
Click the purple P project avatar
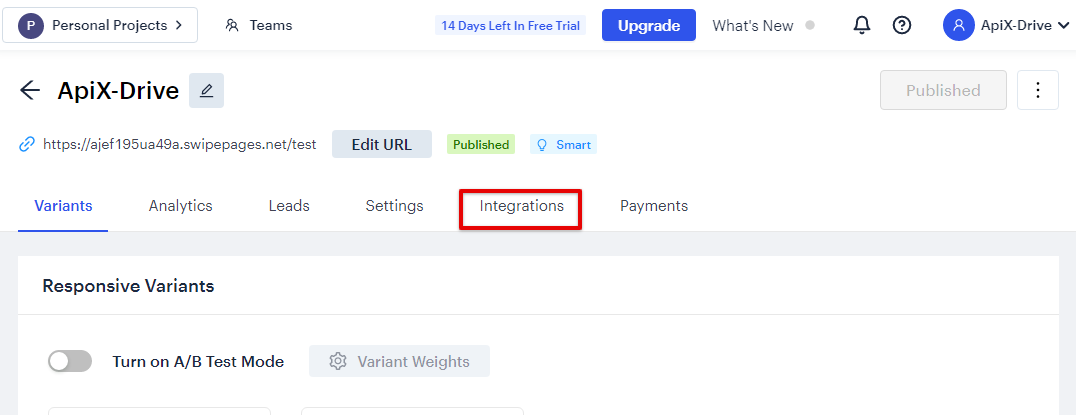pyautogui.click(x=31, y=25)
